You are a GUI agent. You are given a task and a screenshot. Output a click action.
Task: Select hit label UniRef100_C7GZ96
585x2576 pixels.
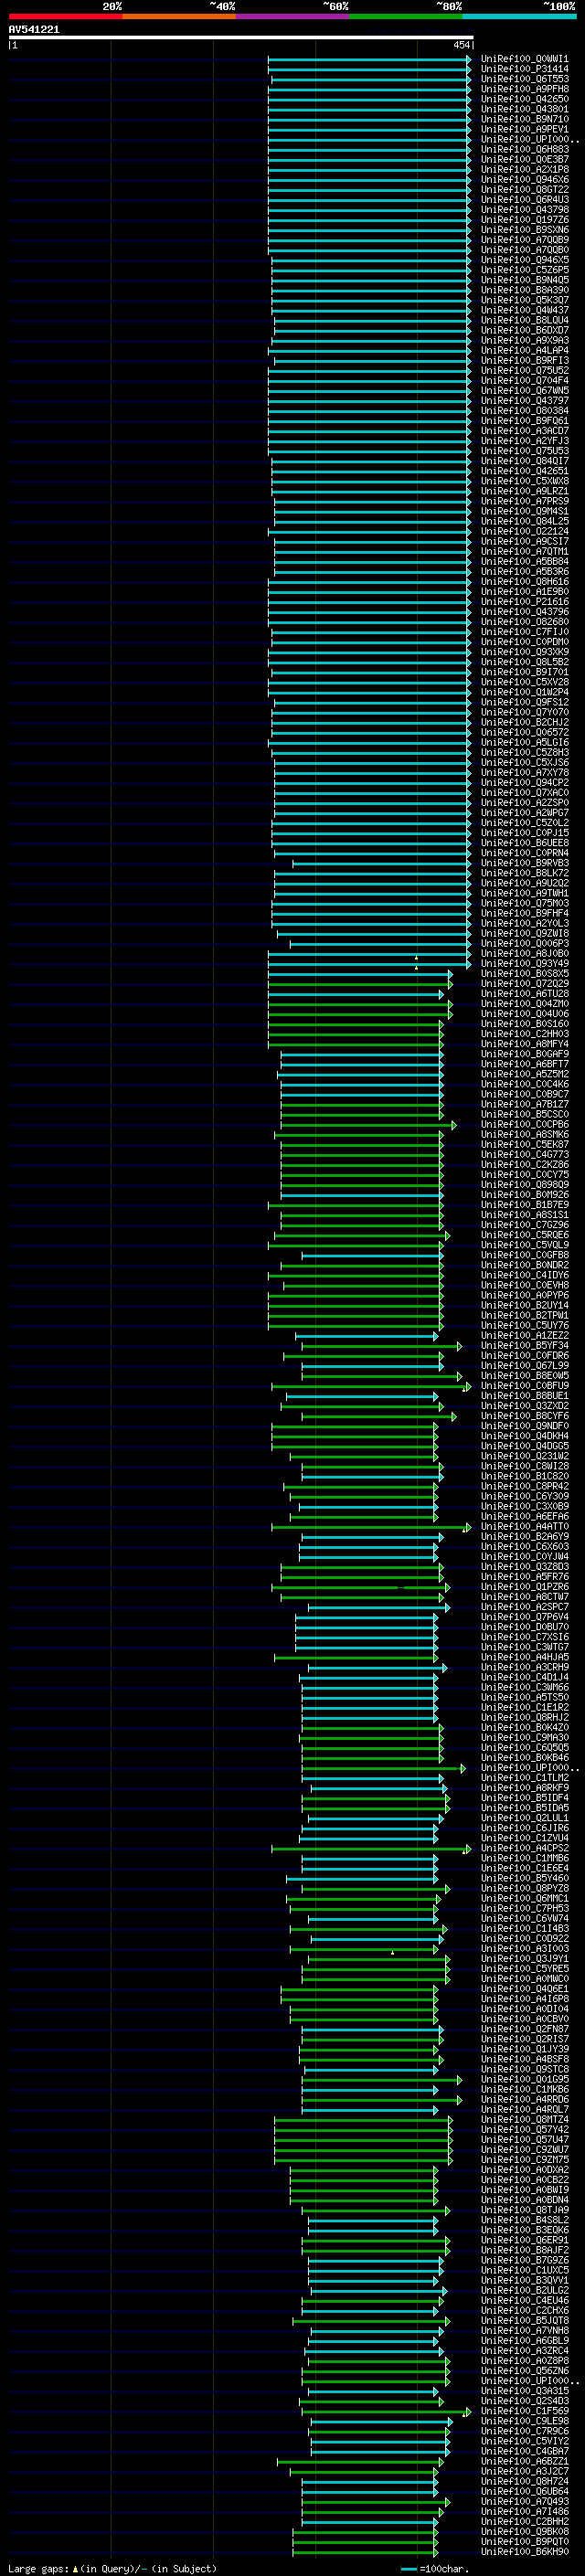click(x=524, y=1226)
